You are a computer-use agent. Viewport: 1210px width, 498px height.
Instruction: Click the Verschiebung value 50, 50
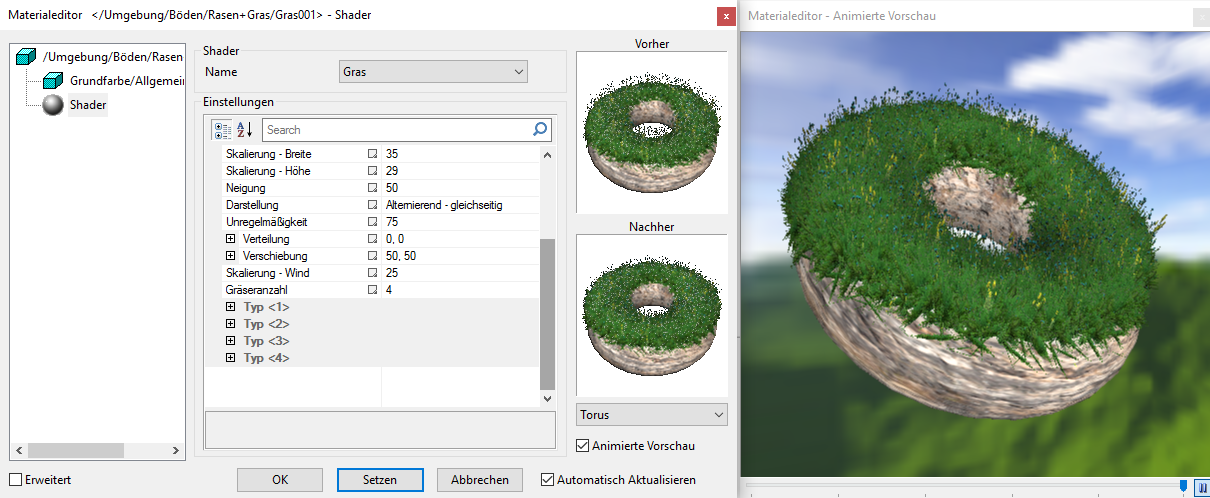coord(400,256)
